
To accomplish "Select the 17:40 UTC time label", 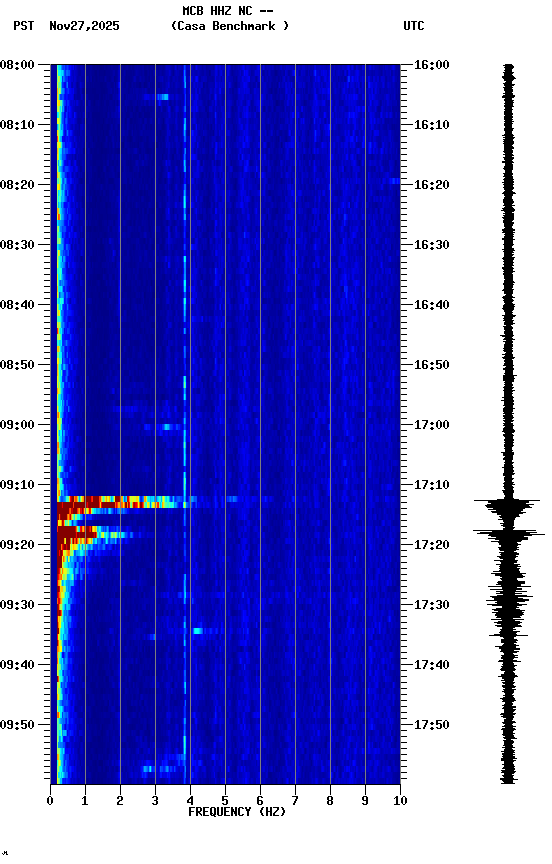I will [x=432, y=665].
